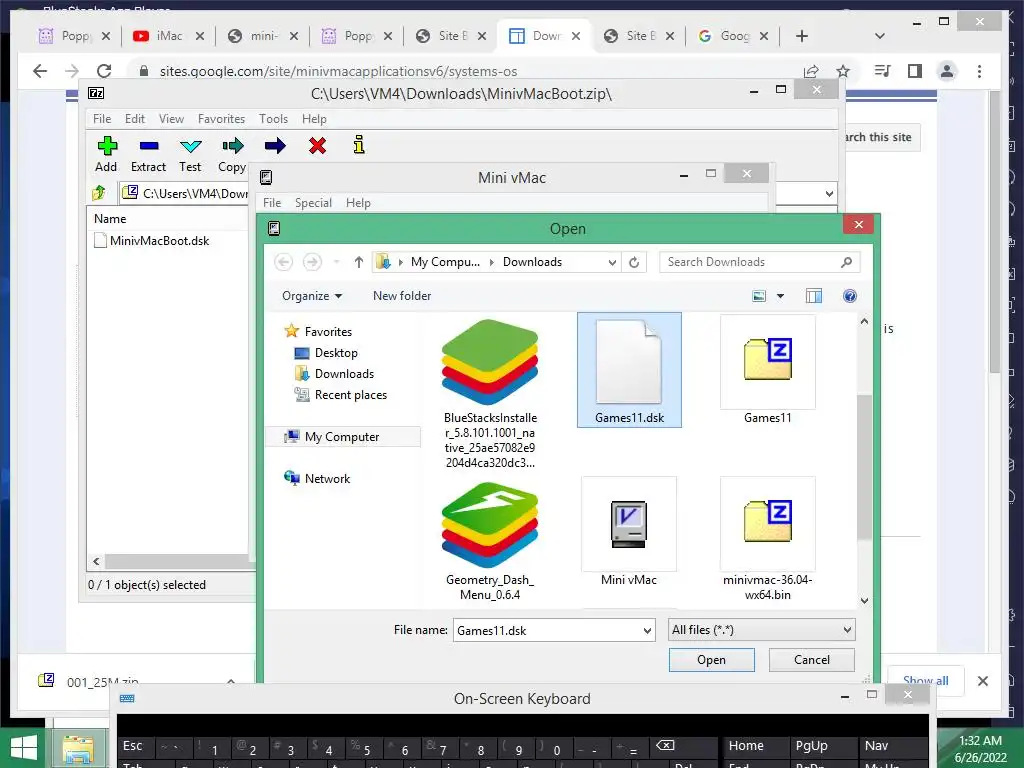Click the Chrome profile avatar
The height and width of the screenshot is (768, 1024).
[946, 71]
